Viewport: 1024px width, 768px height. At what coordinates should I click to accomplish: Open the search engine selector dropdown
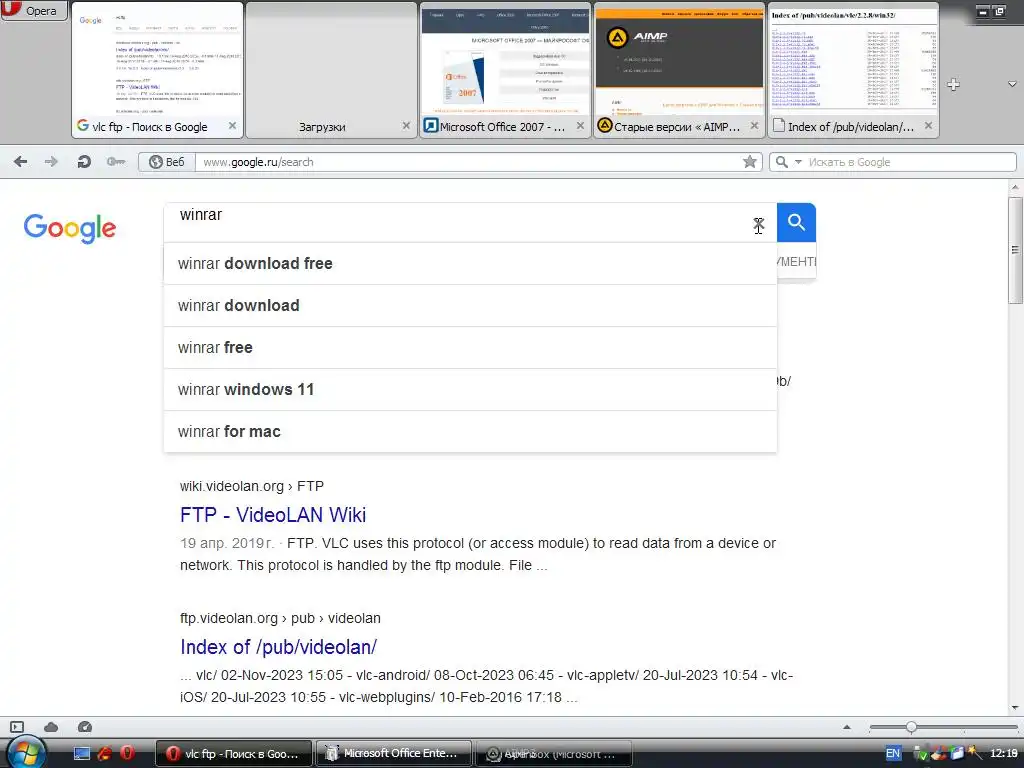pos(787,162)
